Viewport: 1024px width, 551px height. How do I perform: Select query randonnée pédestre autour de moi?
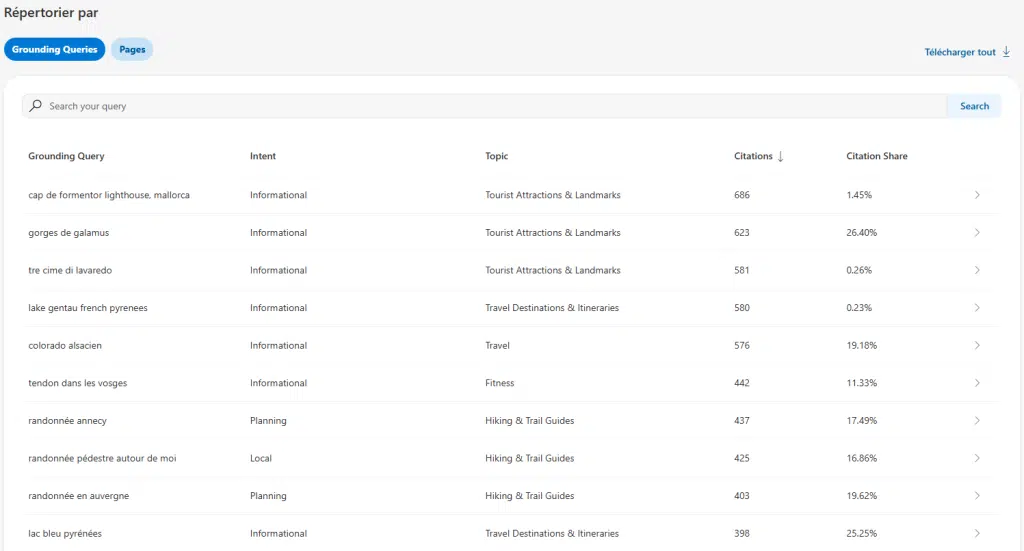[x=102, y=458]
